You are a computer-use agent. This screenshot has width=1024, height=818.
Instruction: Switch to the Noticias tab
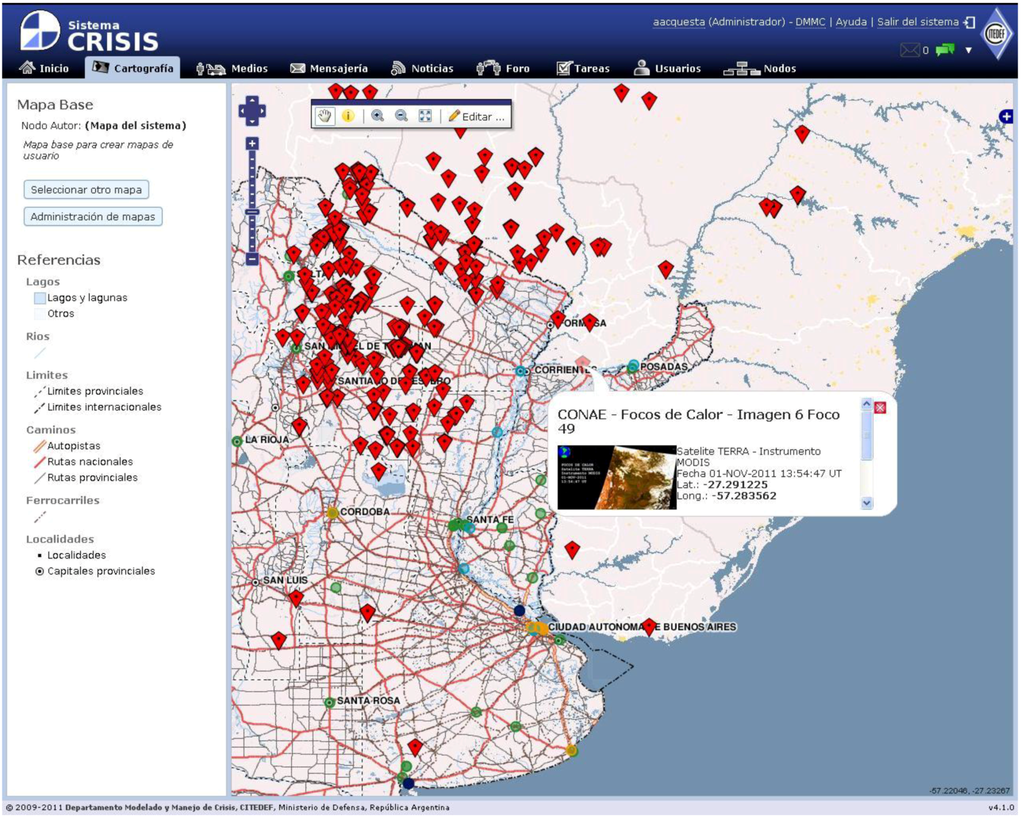click(x=422, y=69)
